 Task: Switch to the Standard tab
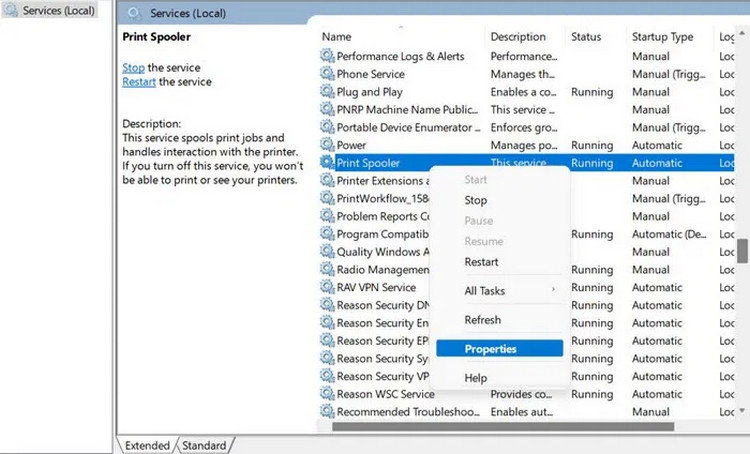(205, 445)
